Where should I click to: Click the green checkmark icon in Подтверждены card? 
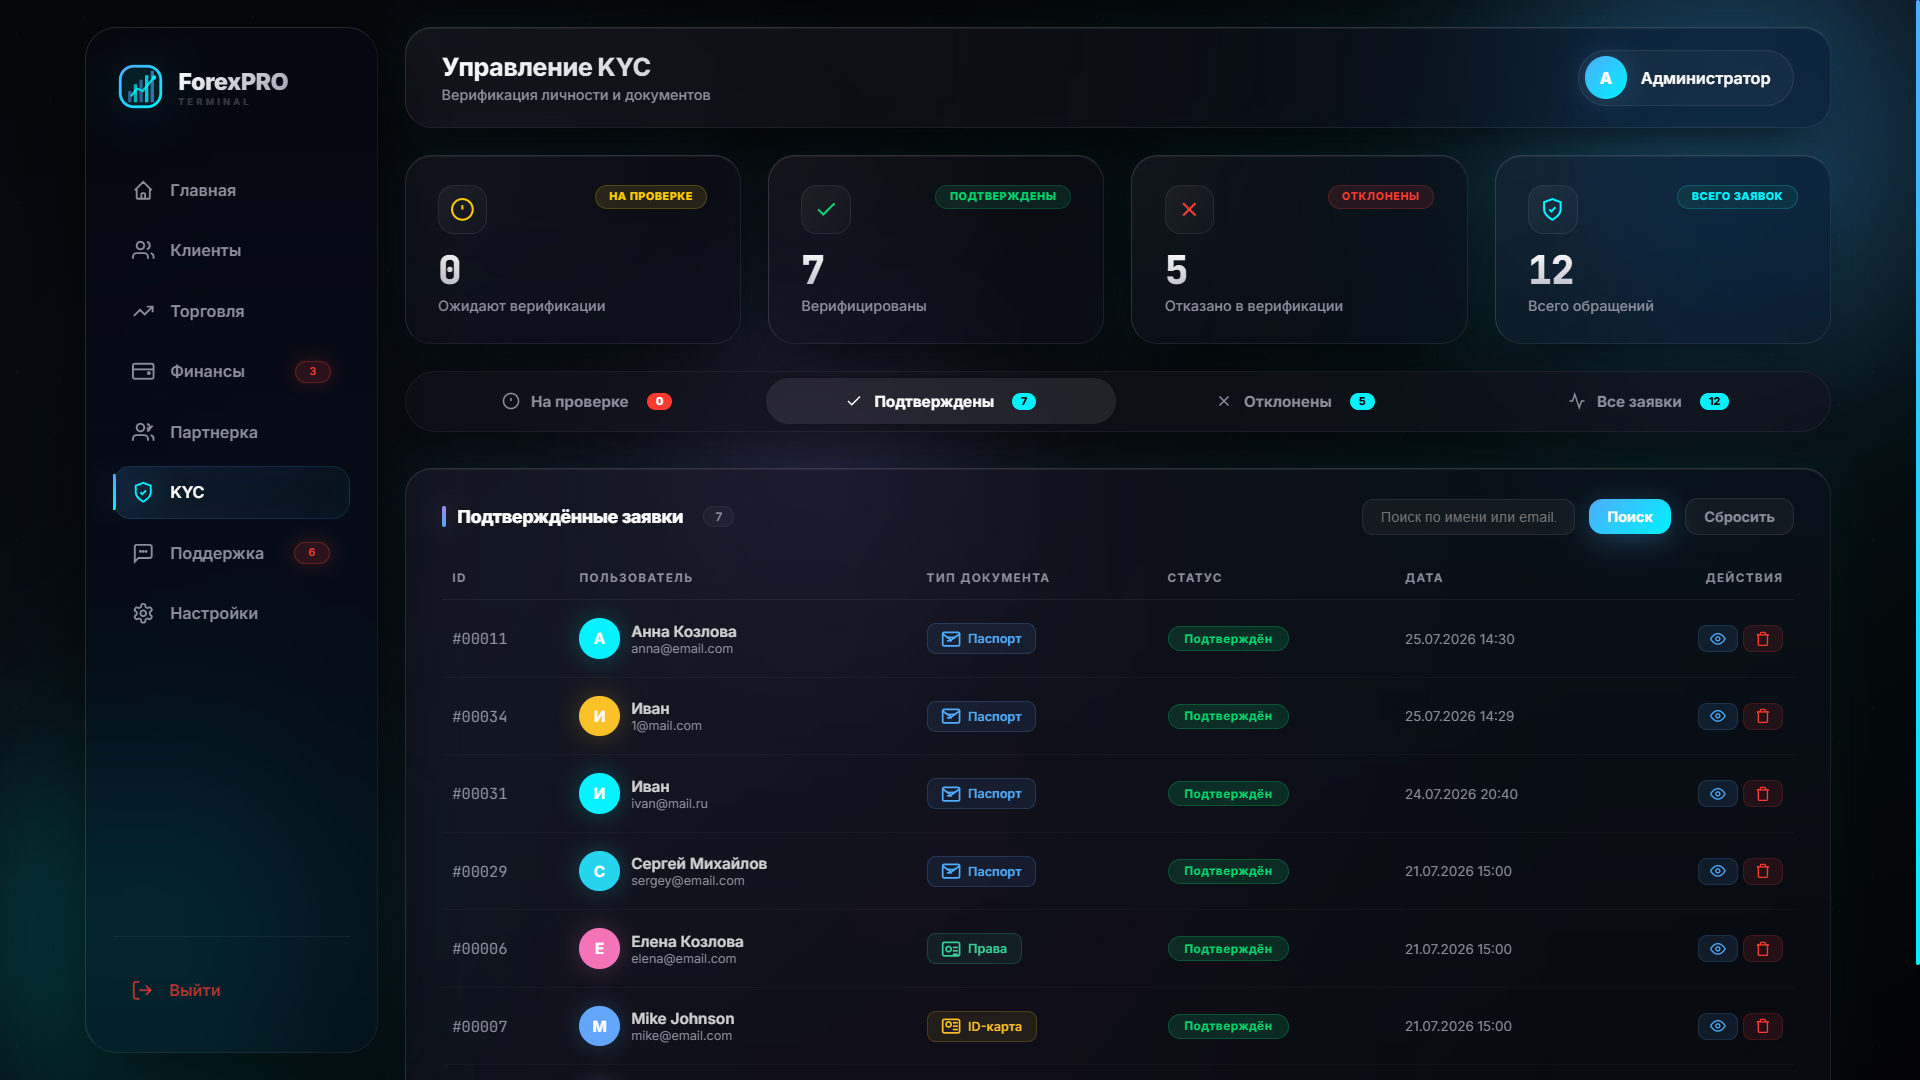[x=826, y=209]
